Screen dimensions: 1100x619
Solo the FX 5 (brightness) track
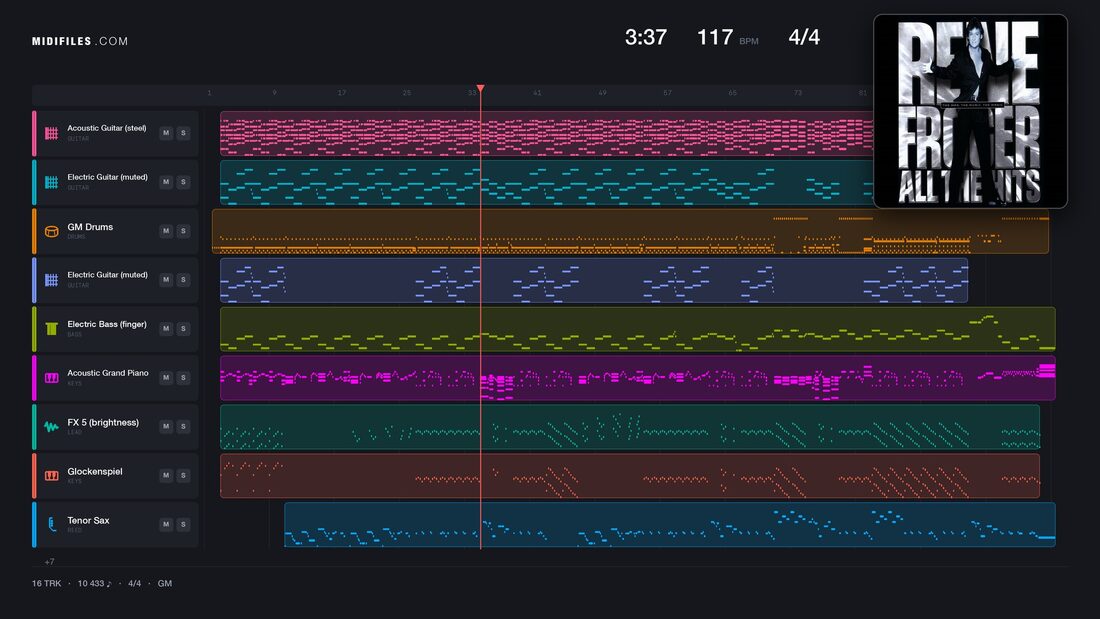183,426
